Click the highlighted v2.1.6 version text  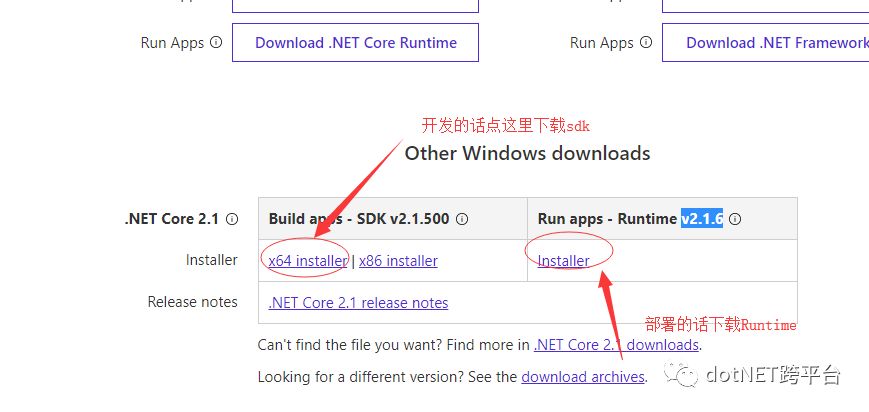(x=702, y=219)
